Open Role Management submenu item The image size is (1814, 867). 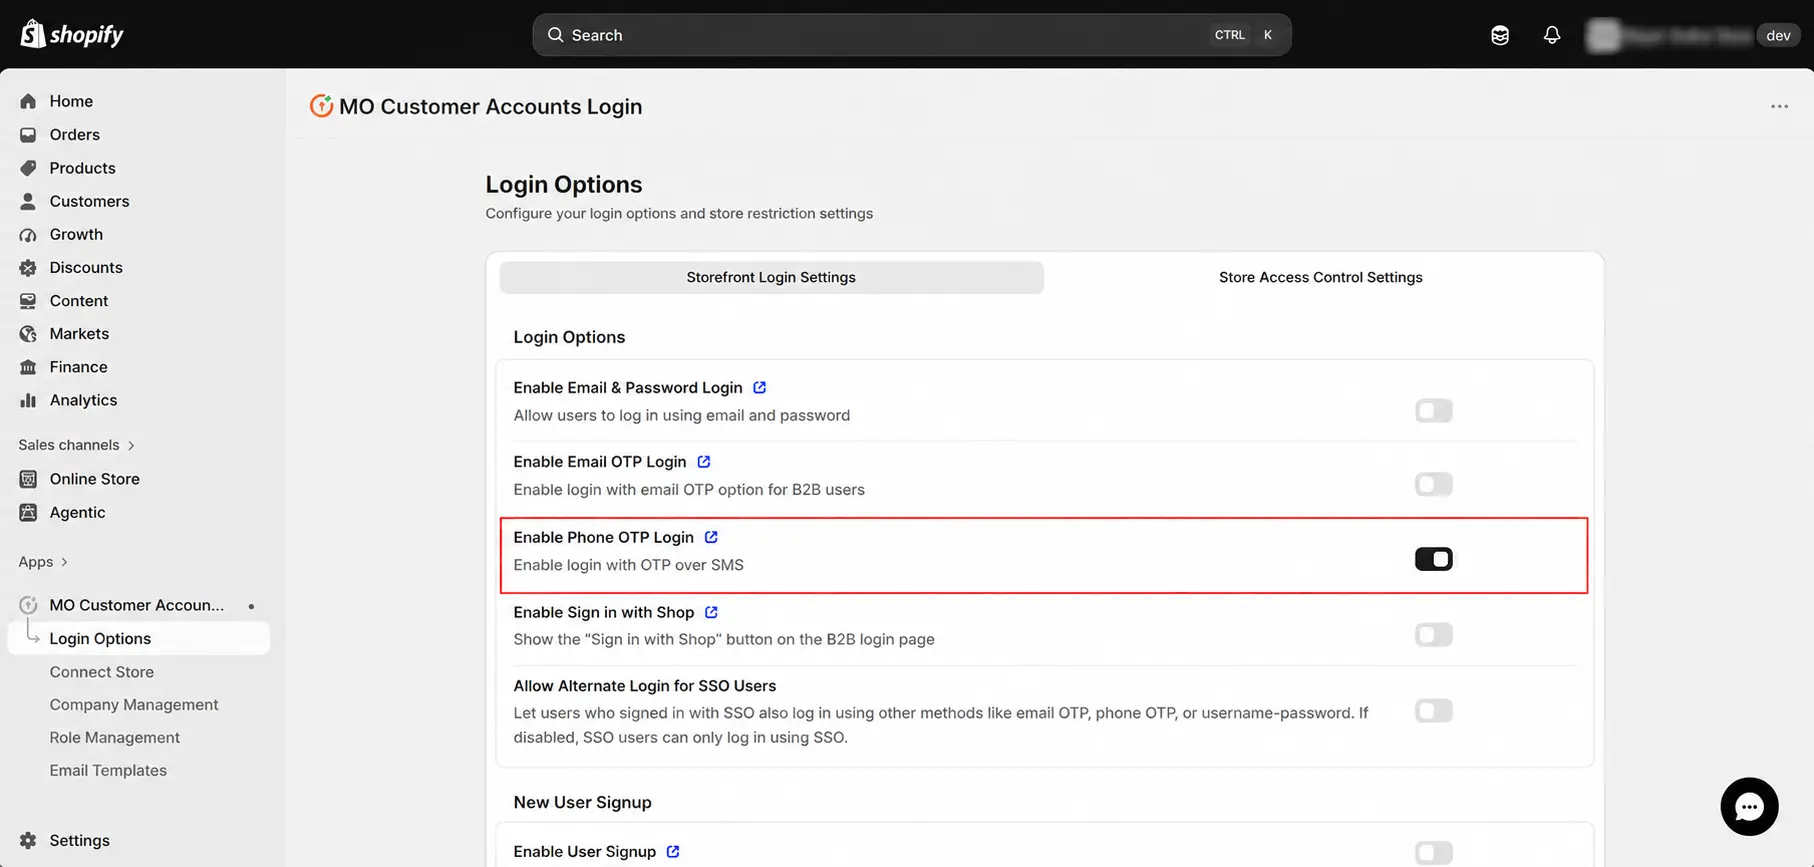tap(115, 737)
